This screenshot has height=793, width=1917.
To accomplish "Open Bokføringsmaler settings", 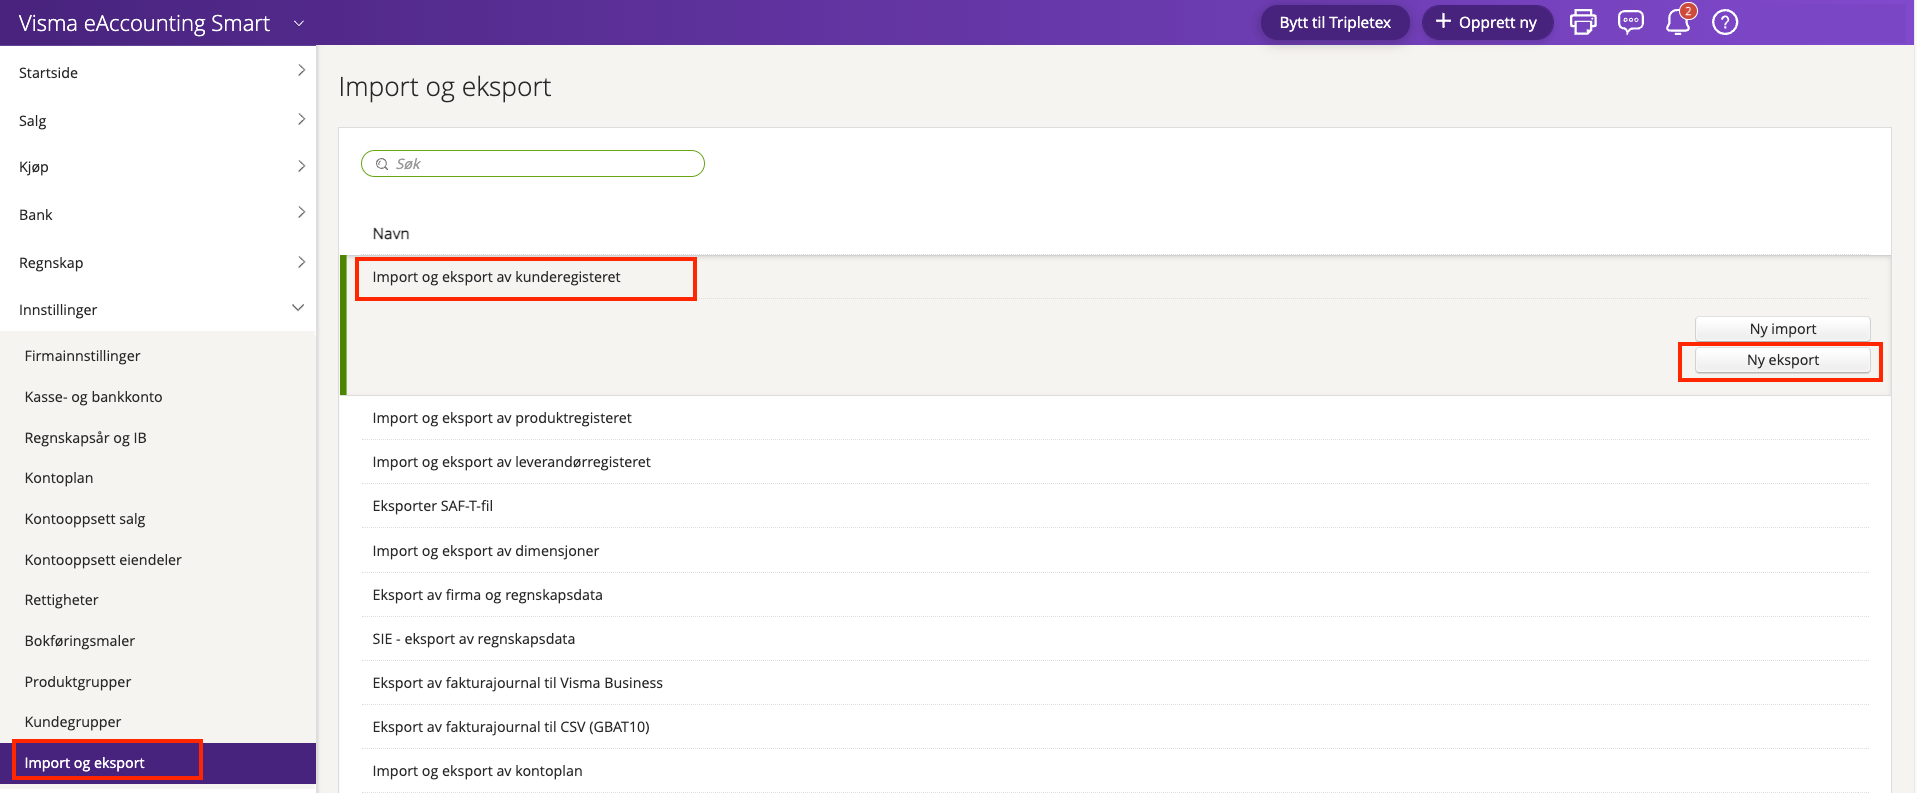I will [80, 641].
